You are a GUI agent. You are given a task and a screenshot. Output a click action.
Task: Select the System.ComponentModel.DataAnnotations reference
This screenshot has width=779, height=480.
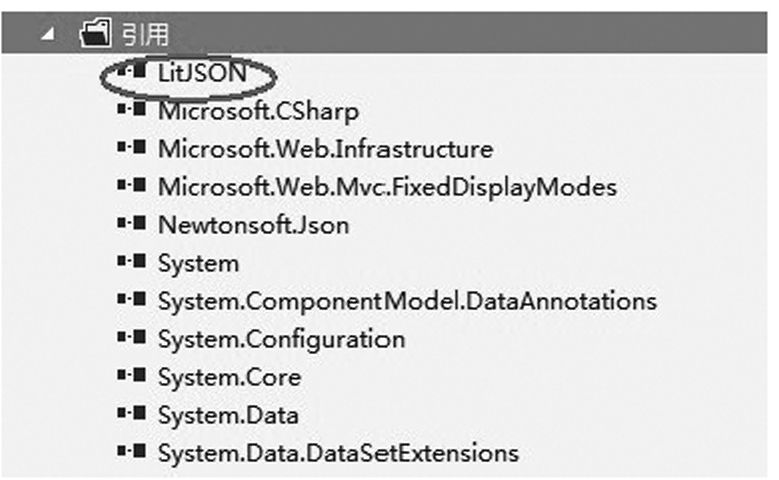407,301
